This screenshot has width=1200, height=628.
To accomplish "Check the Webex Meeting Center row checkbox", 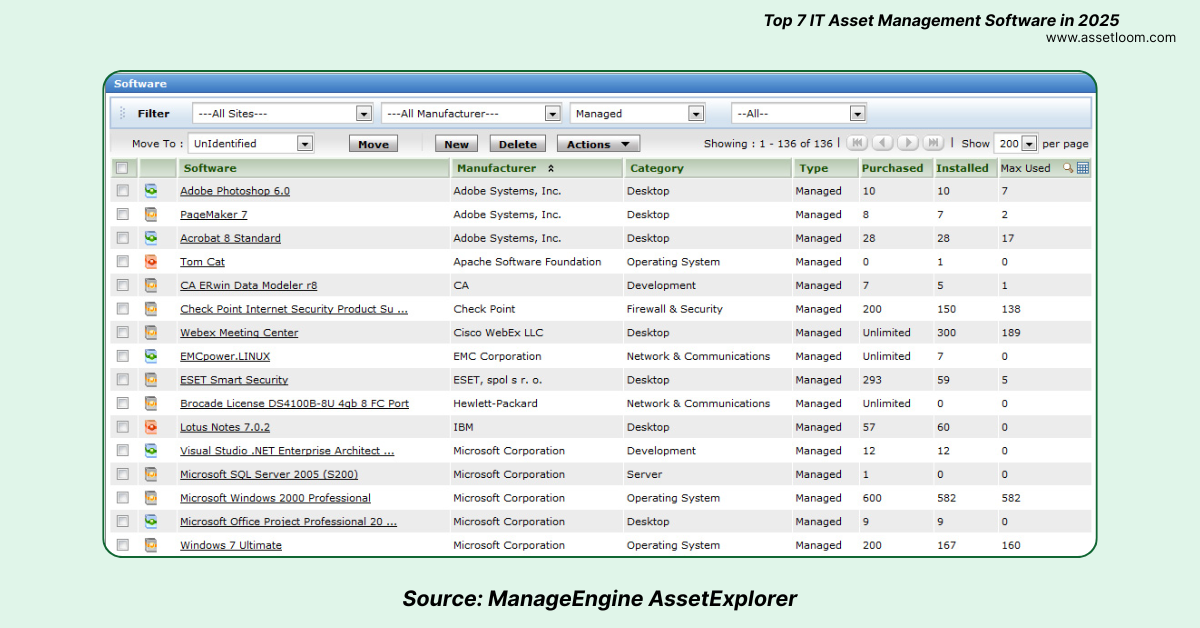I will point(122,332).
